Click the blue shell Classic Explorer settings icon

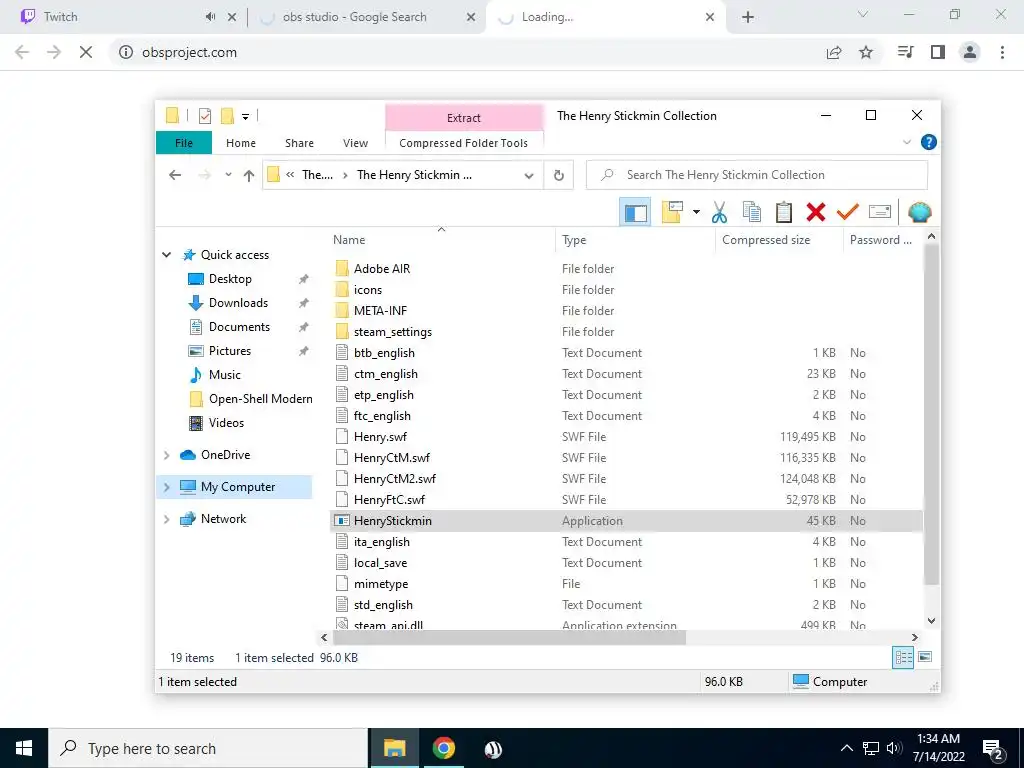tap(920, 212)
